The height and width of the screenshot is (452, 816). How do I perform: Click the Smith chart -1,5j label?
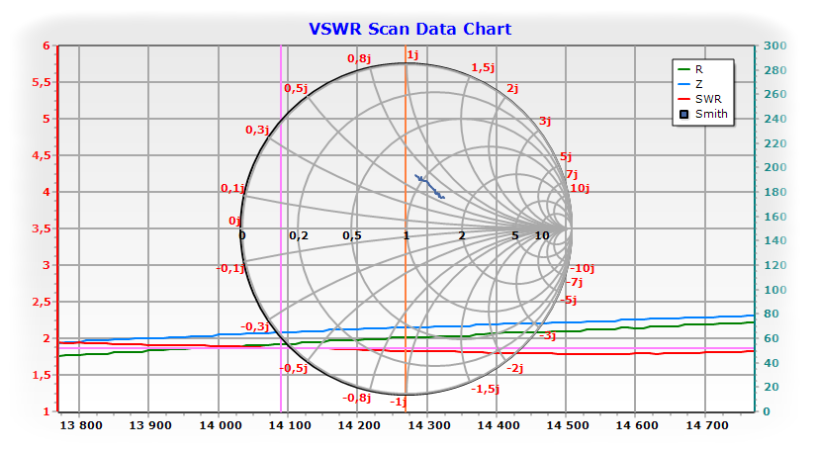pyautogui.click(x=486, y=389)
